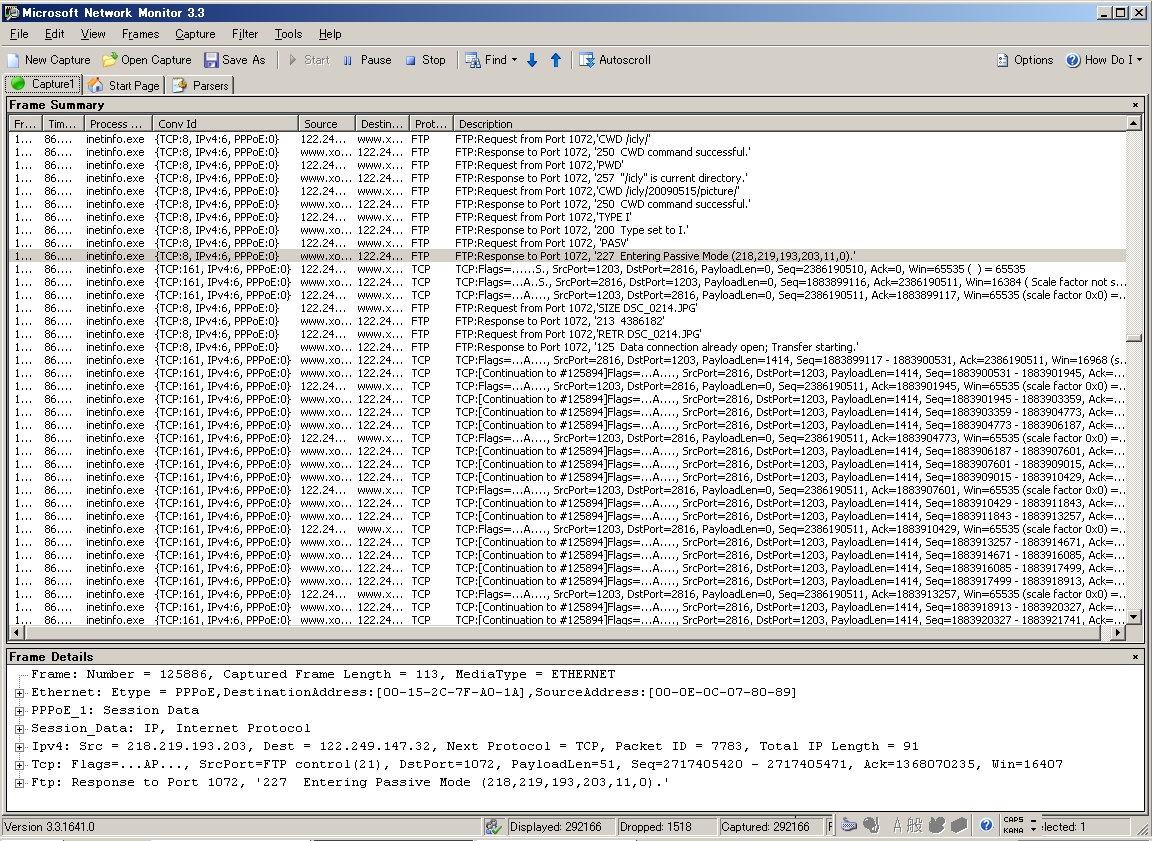The width and height of the screenshot is (1152, 841).
Task: Select the 'CWD /icly/' FTP request row
Action: coord(567,139)
